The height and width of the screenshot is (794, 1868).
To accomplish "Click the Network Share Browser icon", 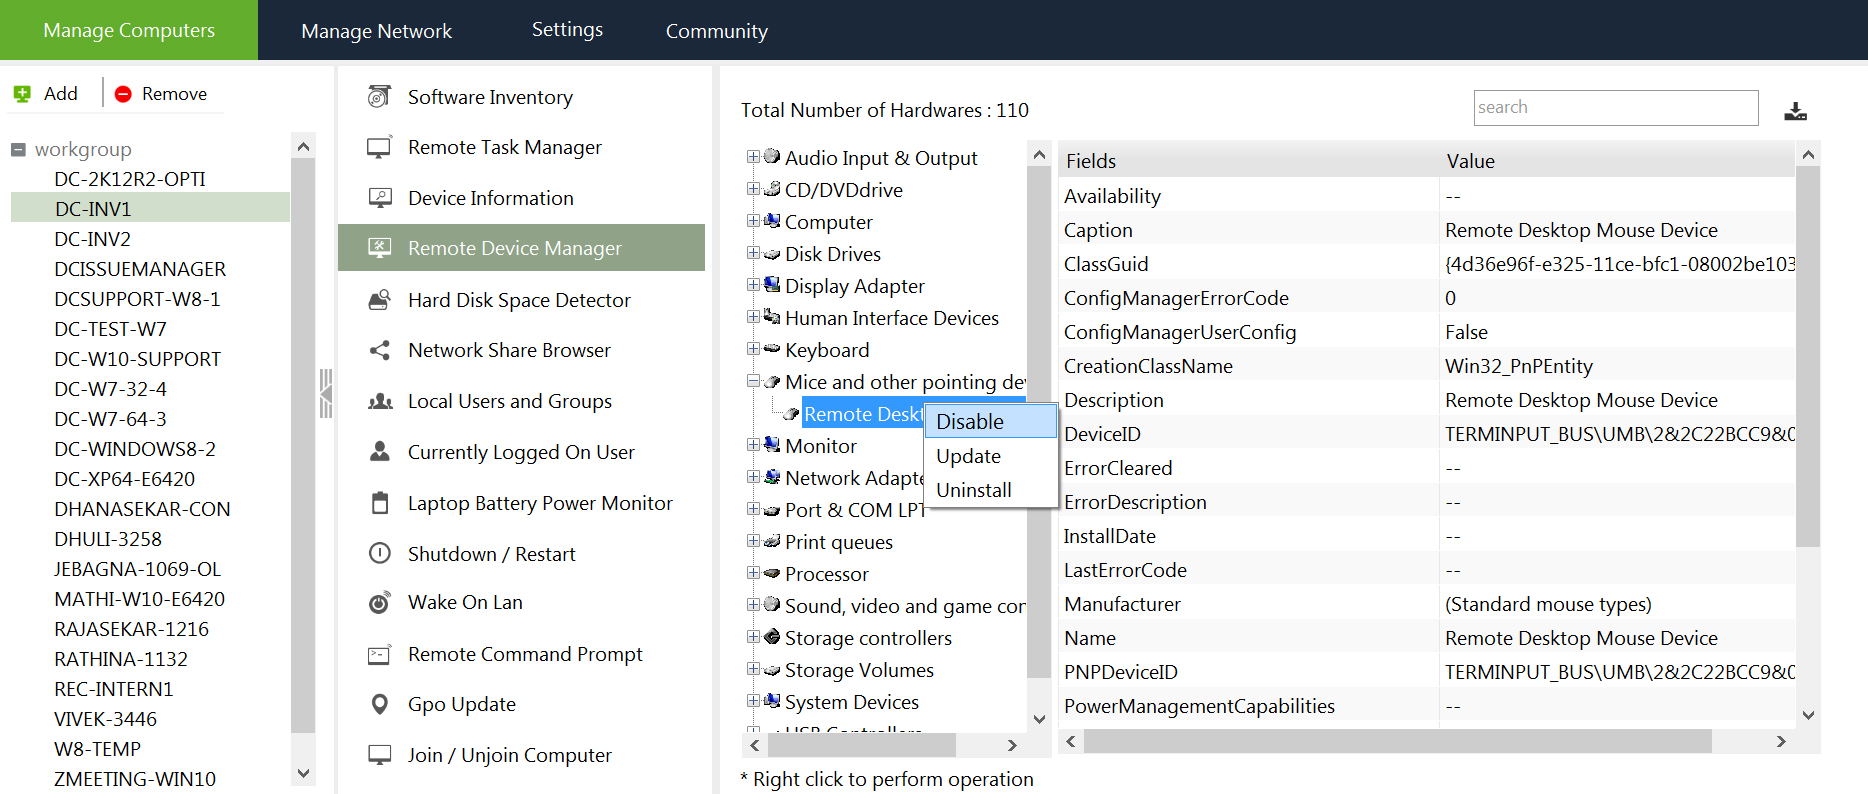I will tap(379, 350).
